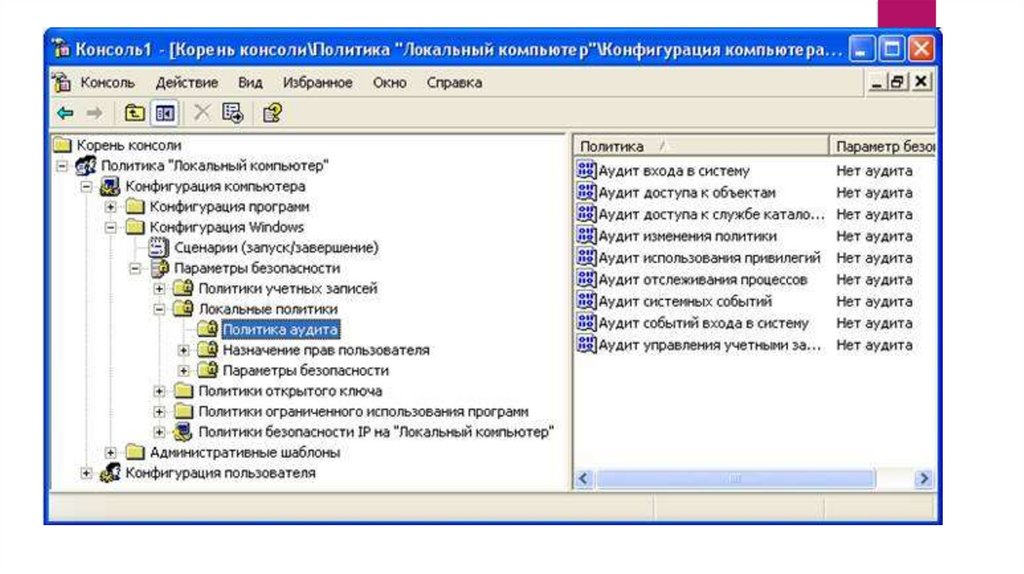Viewport: 1024px width, 574px height.
Task: Select the Корень консоли folder icon
Action: point(63,145)
